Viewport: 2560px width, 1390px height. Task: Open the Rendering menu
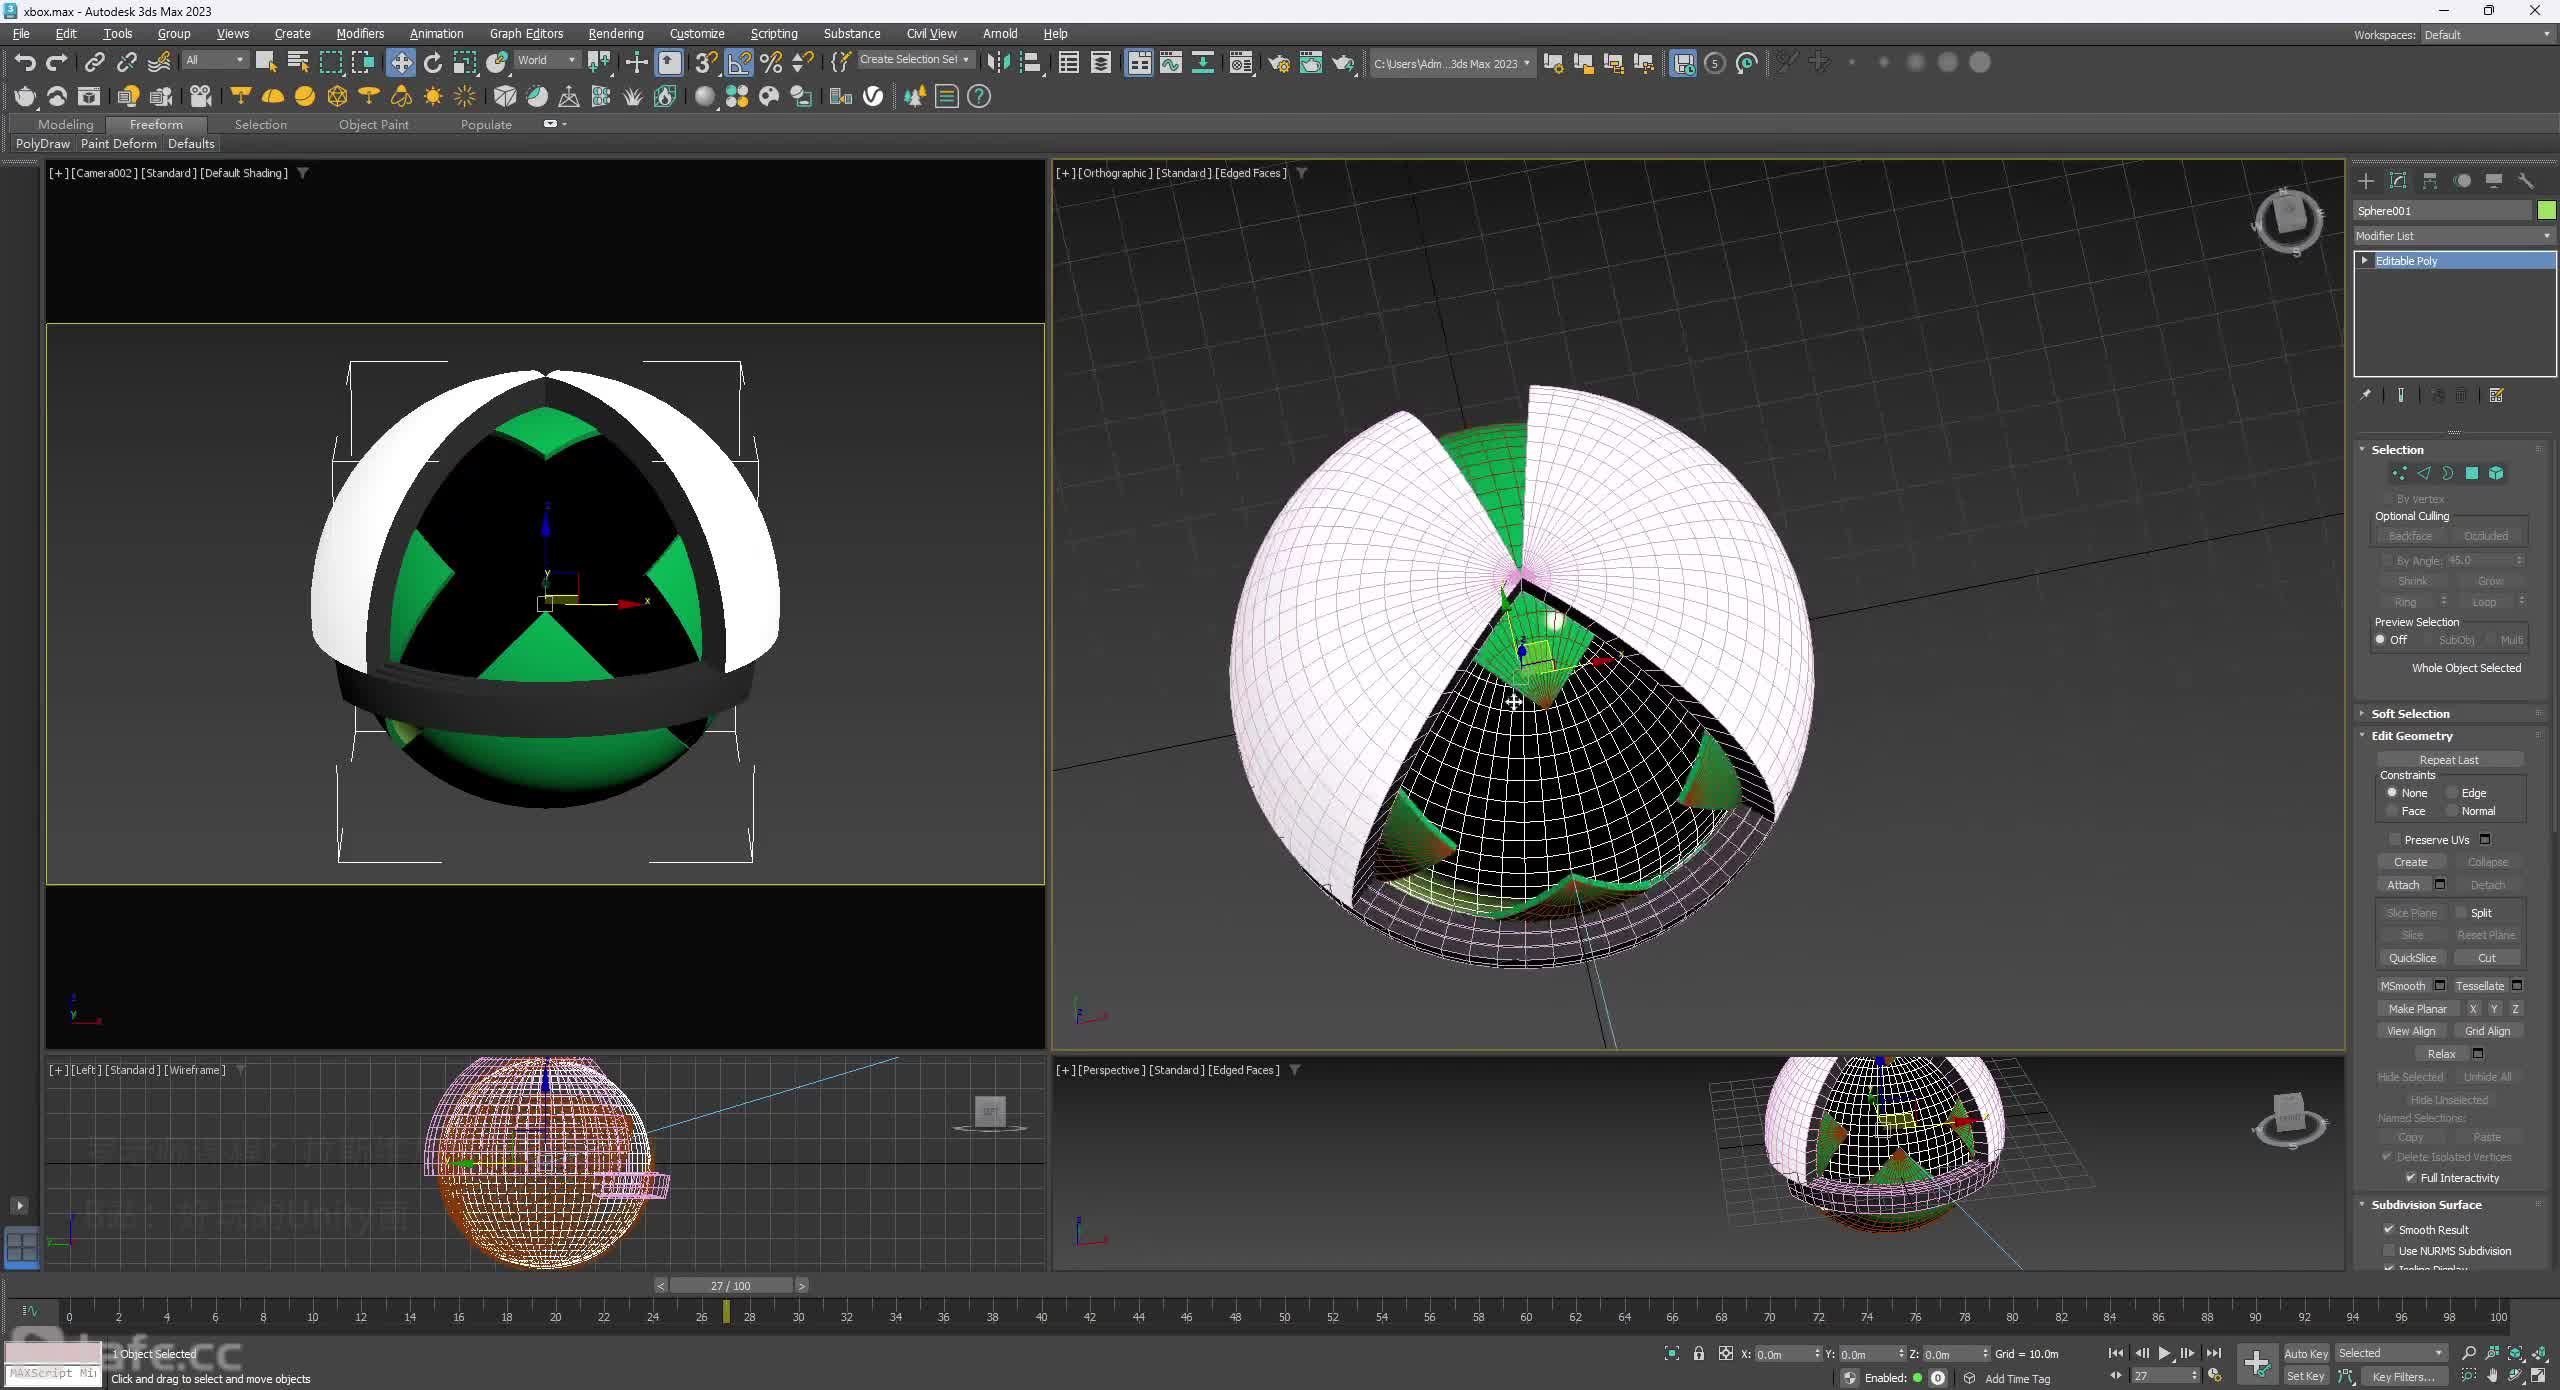point(616,33)
